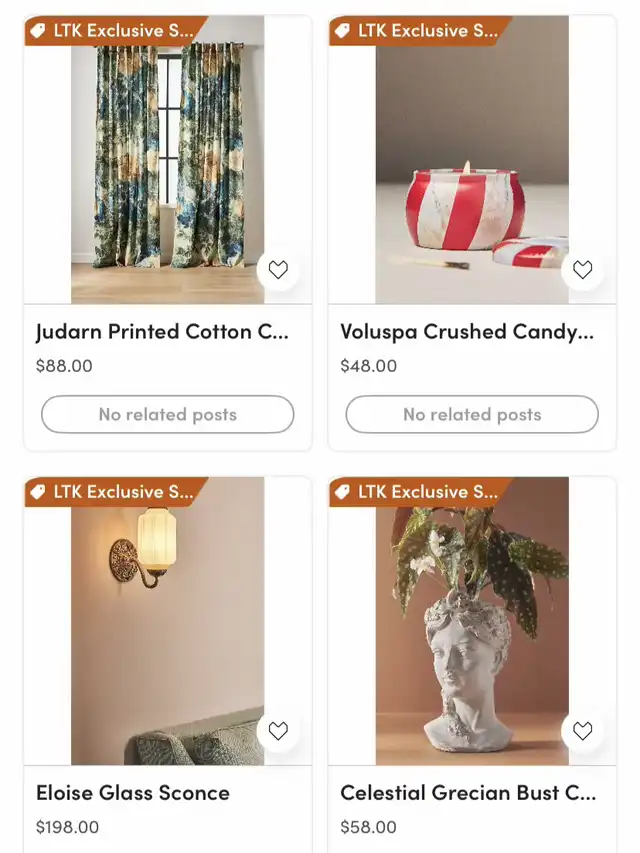Favorite the Judarn Printed Cotton curtain
Viewport: 640px width, 853px height.
pos(278,269)
